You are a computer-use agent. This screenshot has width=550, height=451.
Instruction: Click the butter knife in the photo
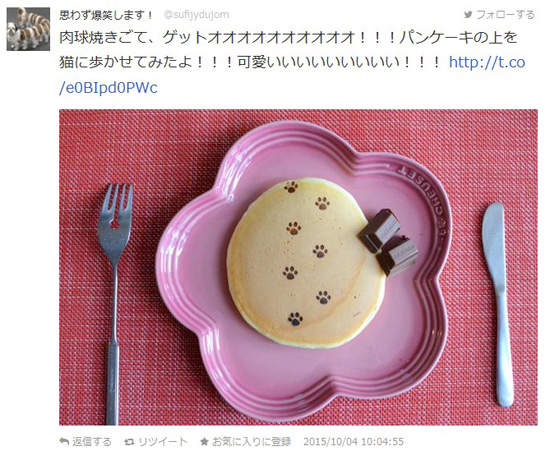click(497, 304)
